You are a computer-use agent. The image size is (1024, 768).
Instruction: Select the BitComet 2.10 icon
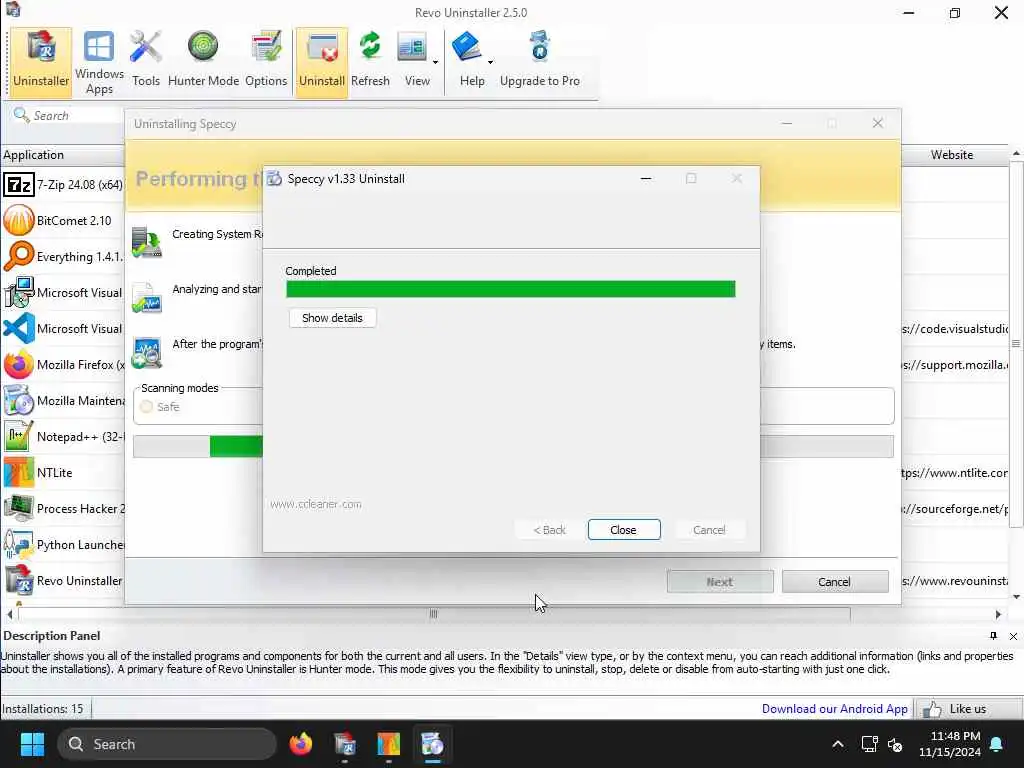point(18,220)
